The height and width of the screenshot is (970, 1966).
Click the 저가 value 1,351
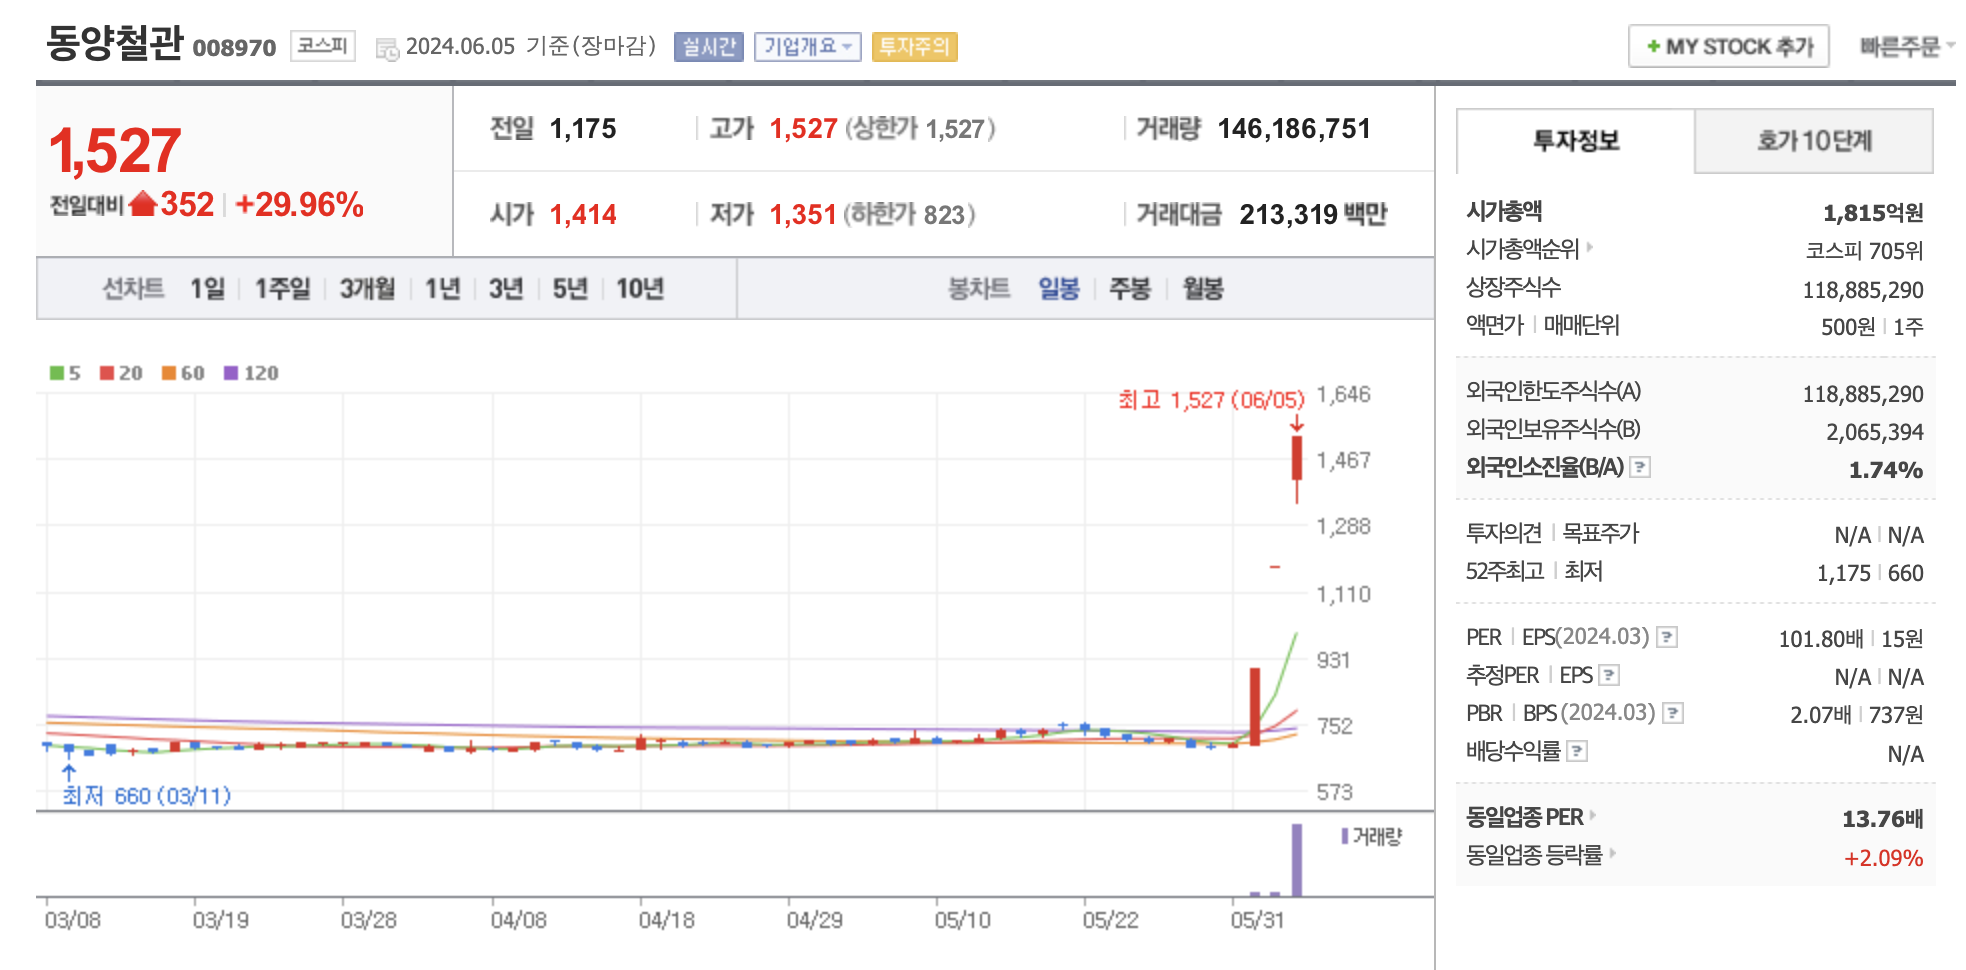coord(803,215)
